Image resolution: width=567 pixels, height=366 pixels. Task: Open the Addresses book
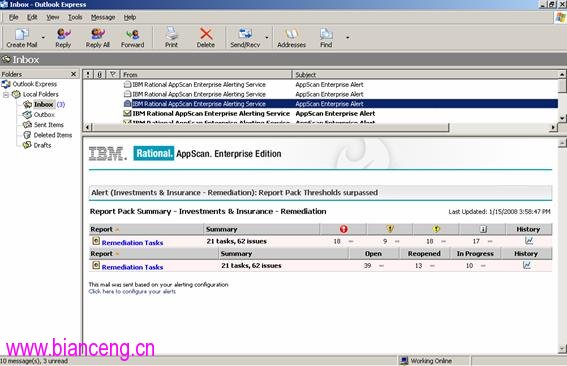291,37
